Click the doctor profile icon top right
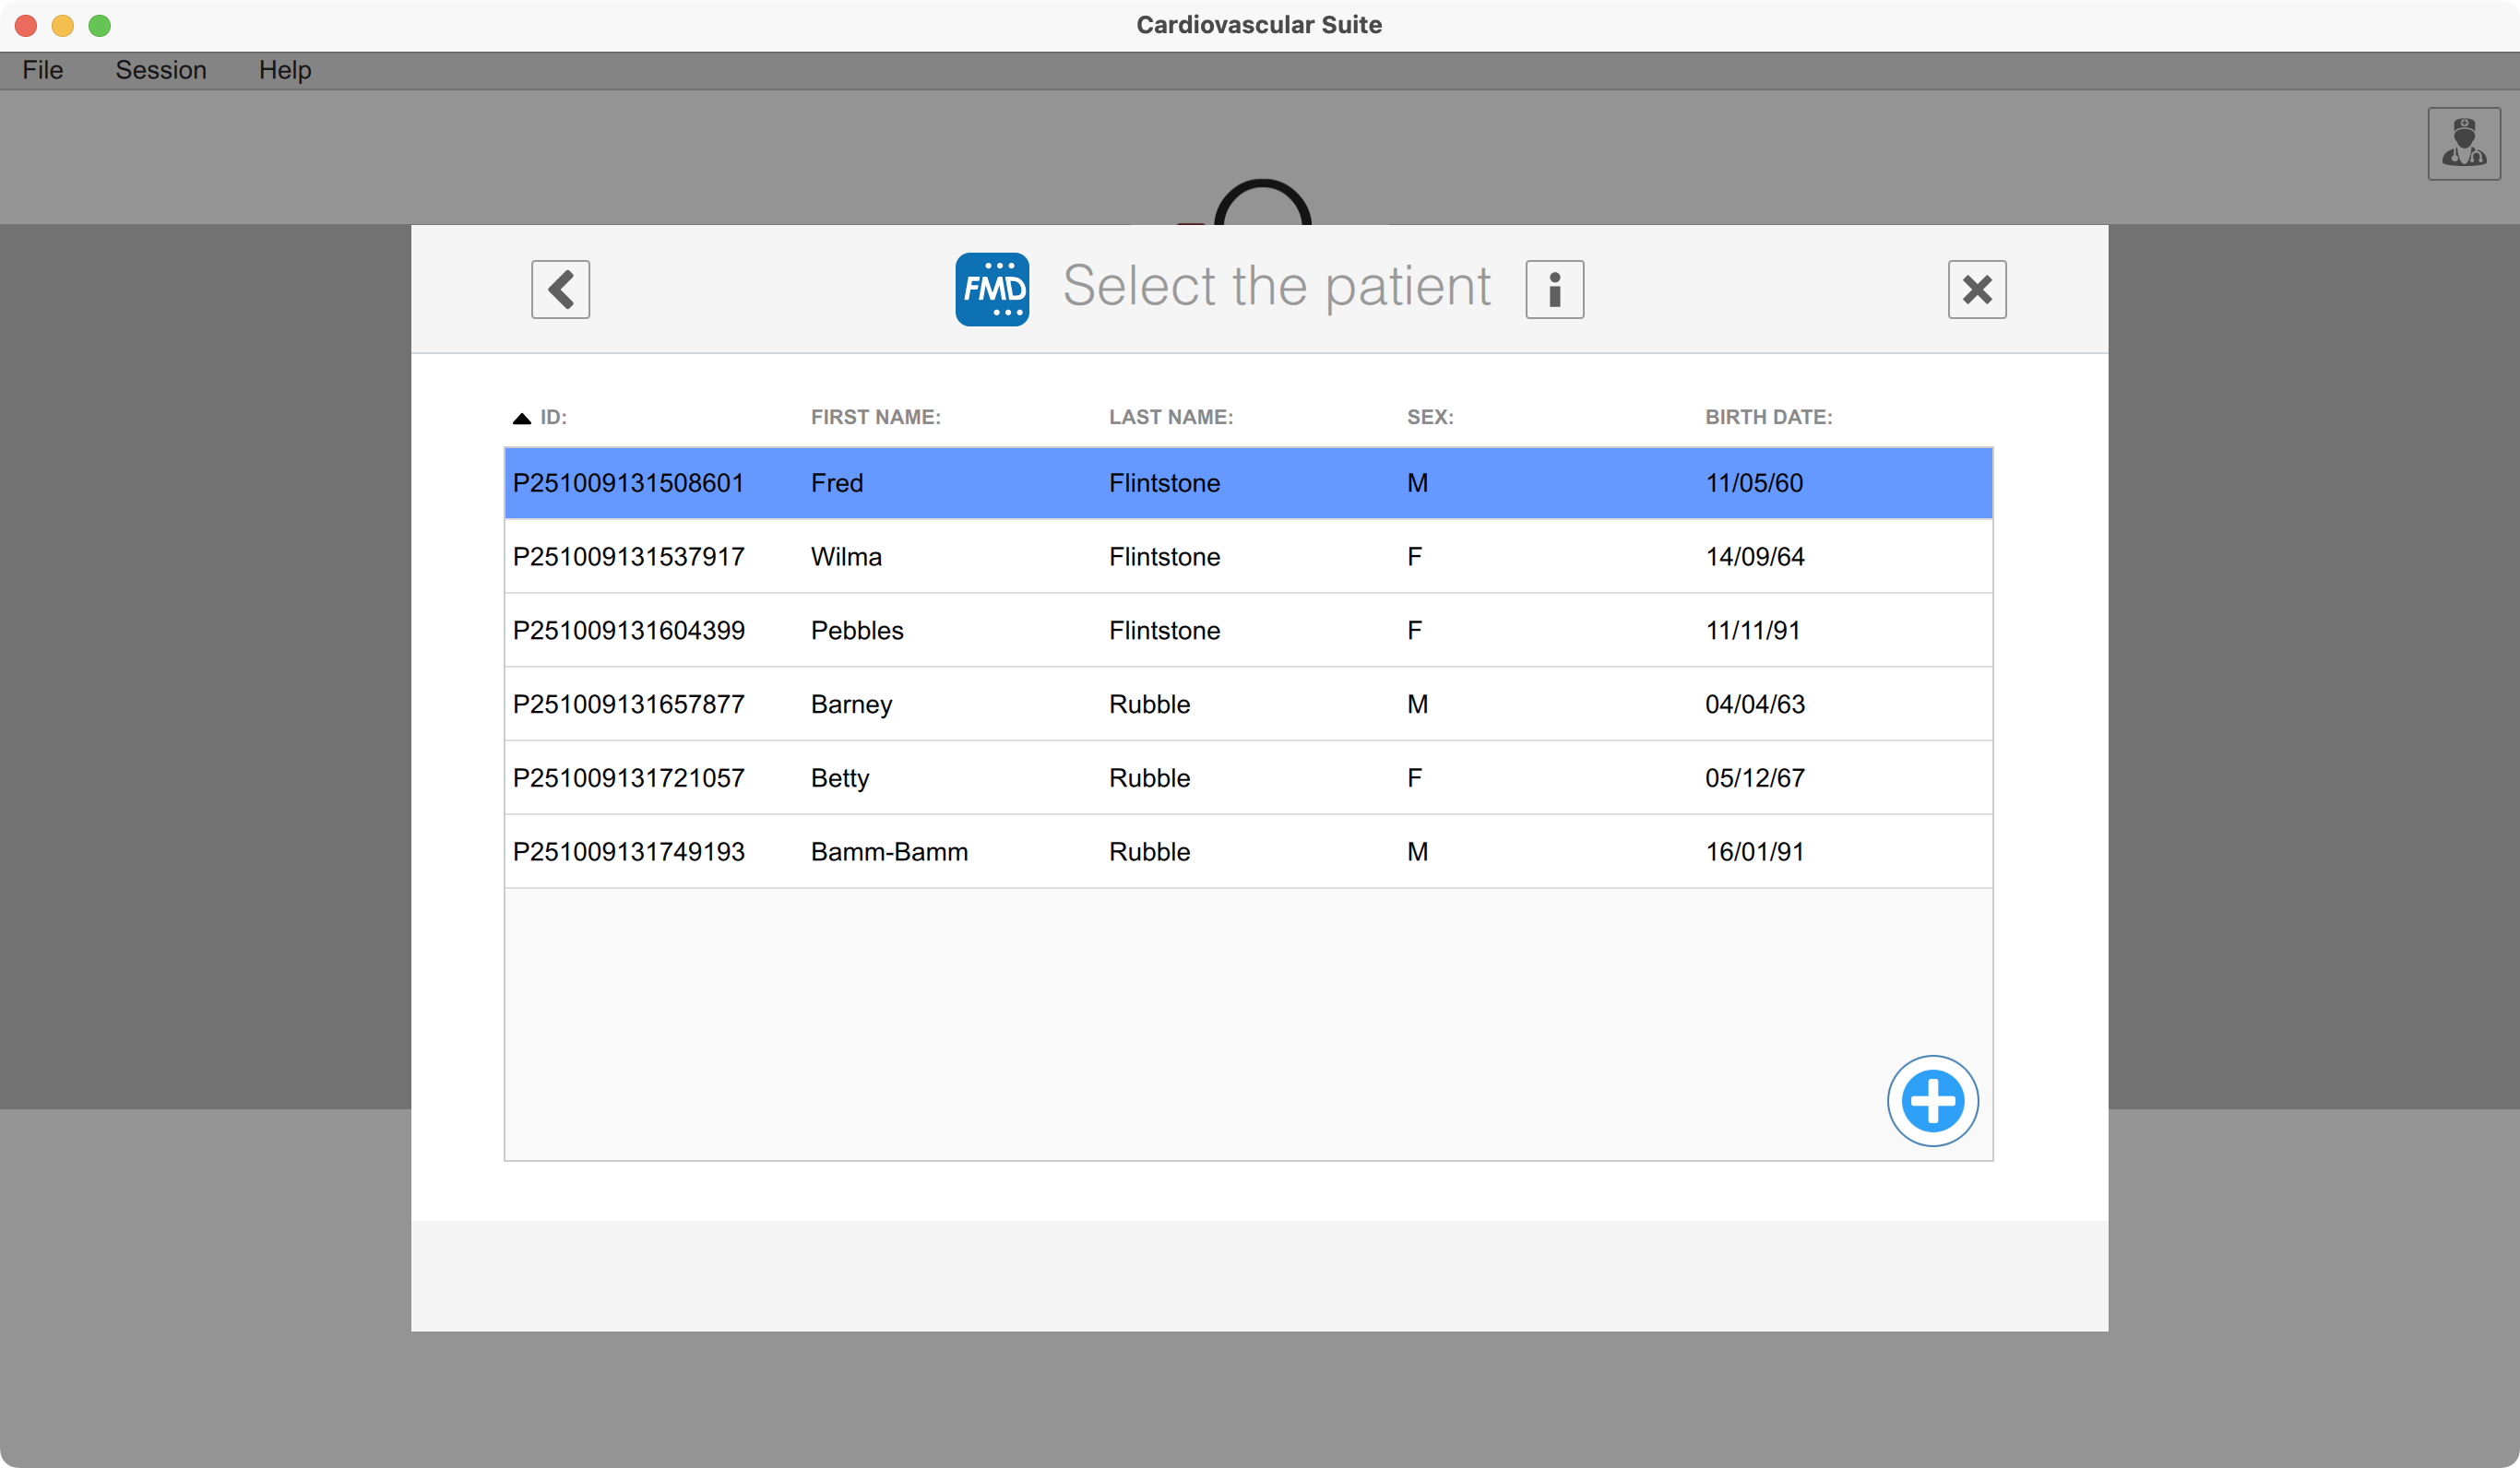The width and height of the screenshot is (2520, 1468). 2463,143
